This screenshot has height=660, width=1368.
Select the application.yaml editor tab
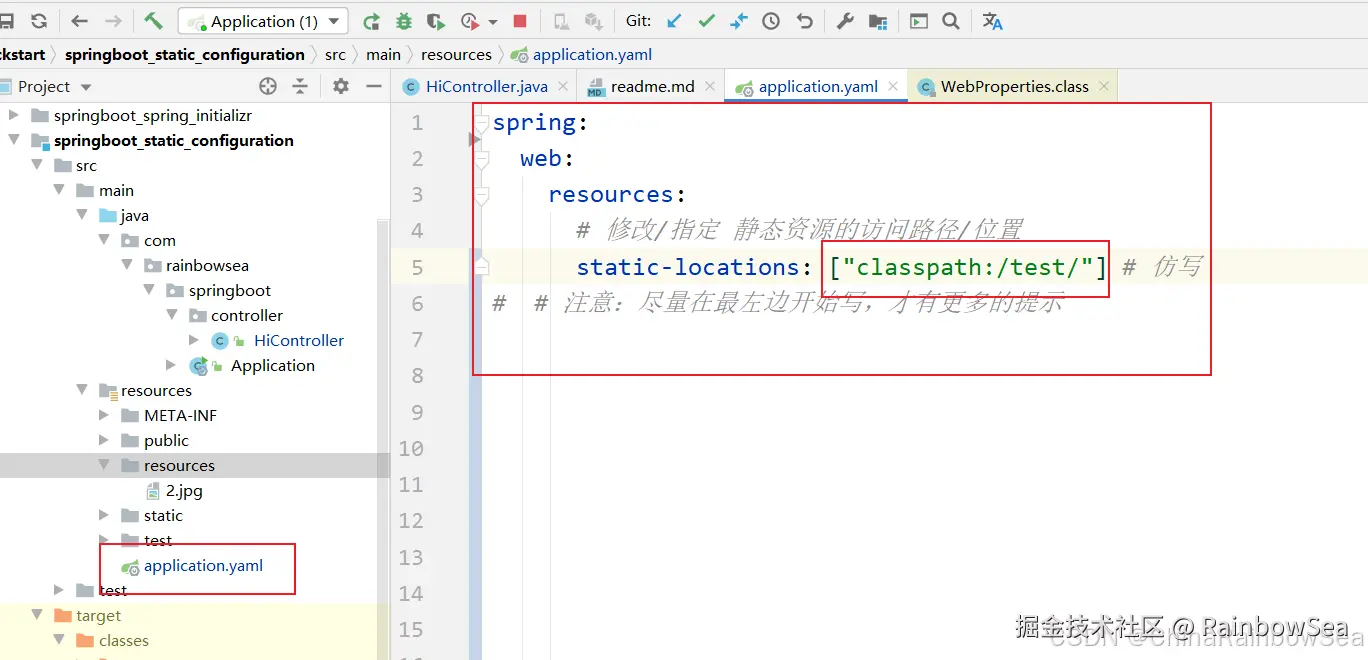pyautogui.click(x=818, y=86)
